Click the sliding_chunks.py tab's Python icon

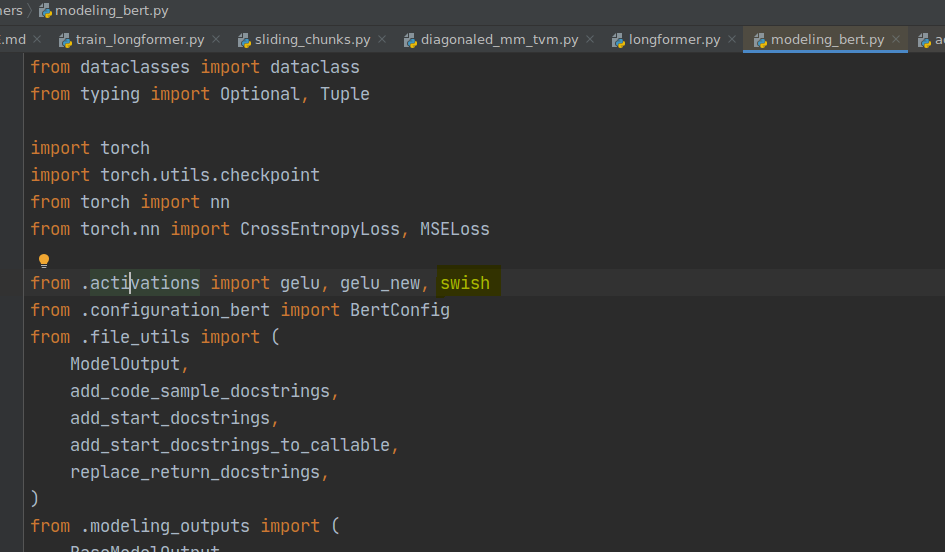(244, 40)
